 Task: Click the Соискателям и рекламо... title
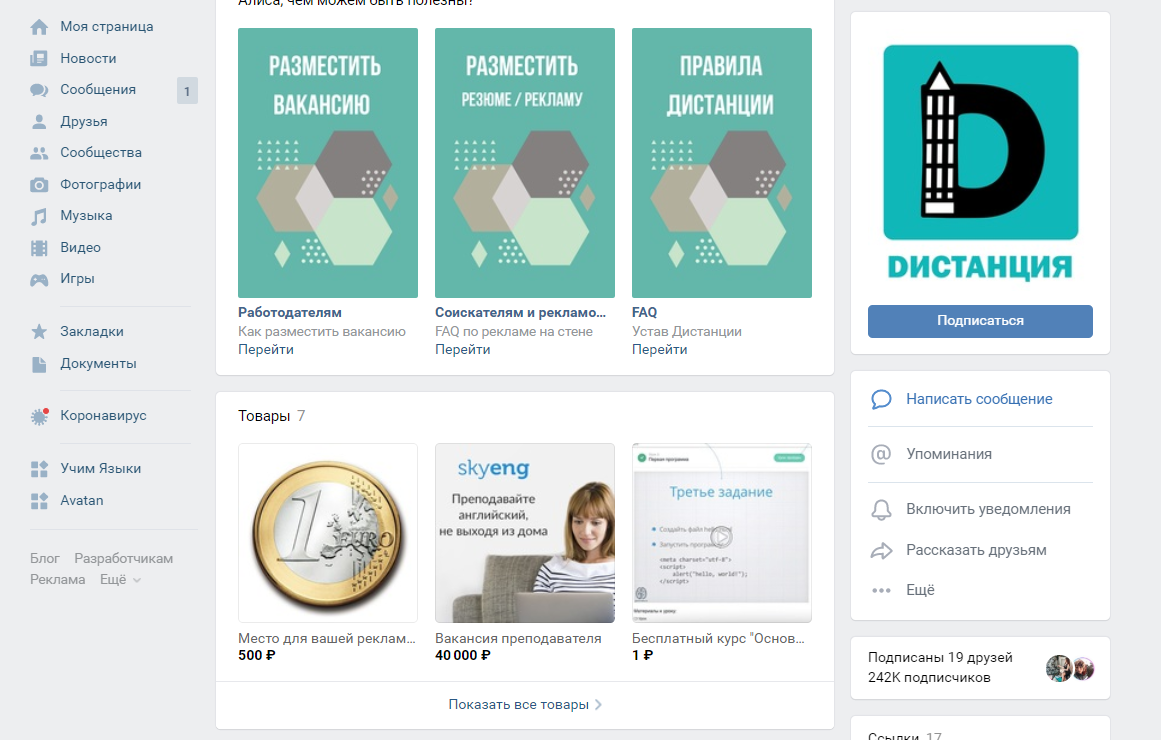pyautogui.click(x=521, y=313)
